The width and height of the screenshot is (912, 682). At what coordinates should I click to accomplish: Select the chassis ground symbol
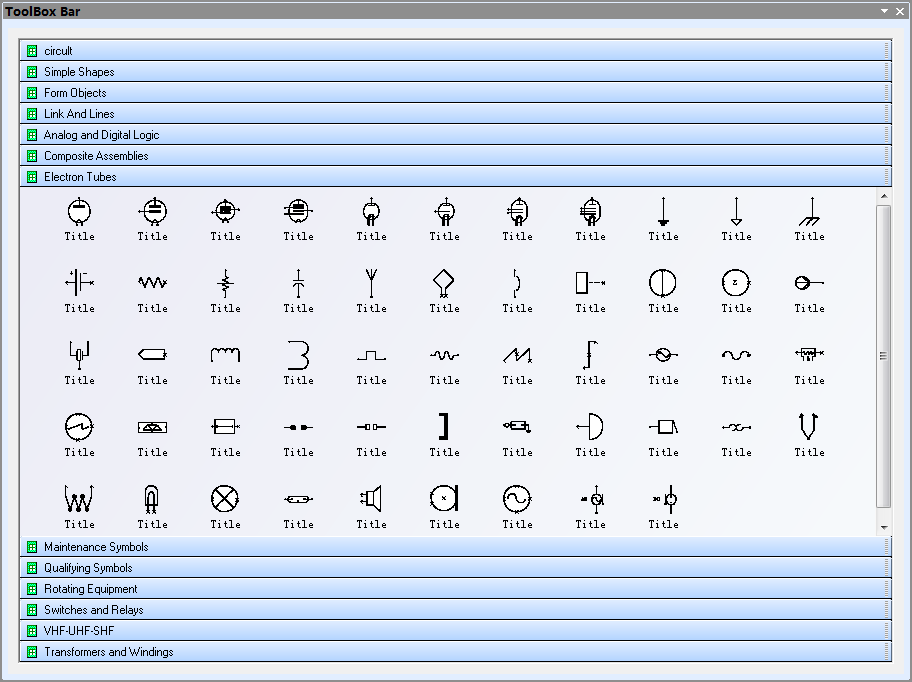point(809,211)
